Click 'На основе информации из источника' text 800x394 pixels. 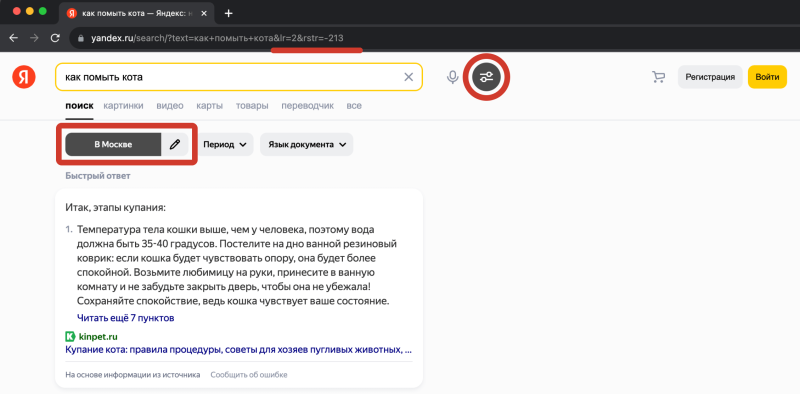(133, 375)
